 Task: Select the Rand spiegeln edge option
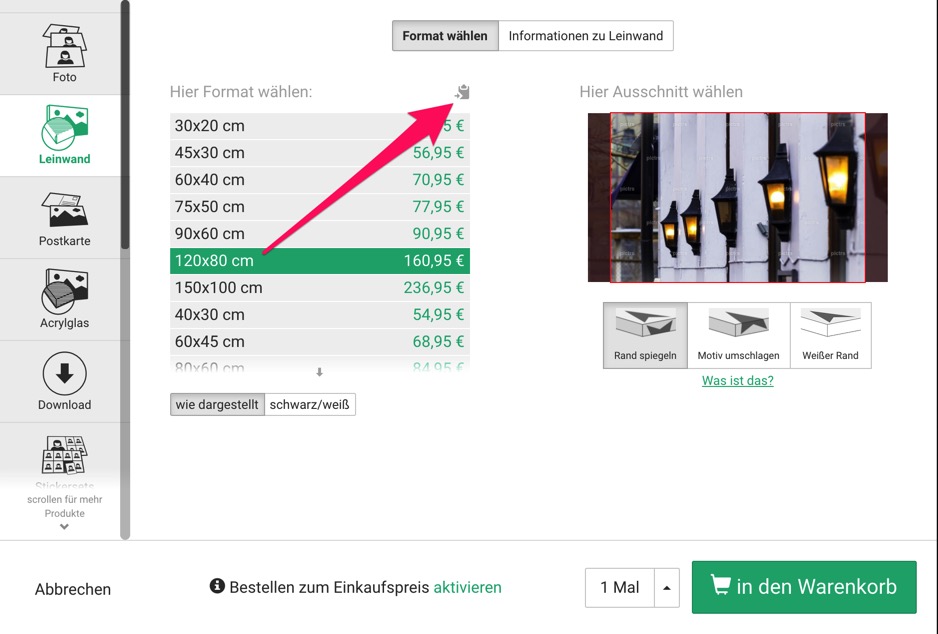(645, 335)
